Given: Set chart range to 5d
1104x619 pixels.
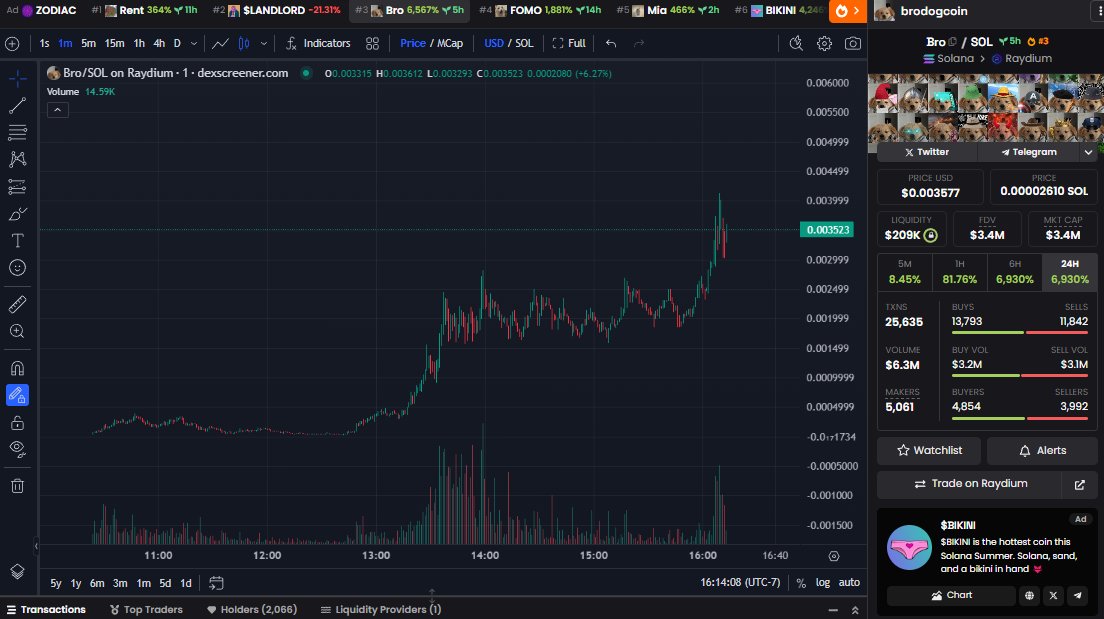Looking at the screenshot, I should (x=165, y=583).
